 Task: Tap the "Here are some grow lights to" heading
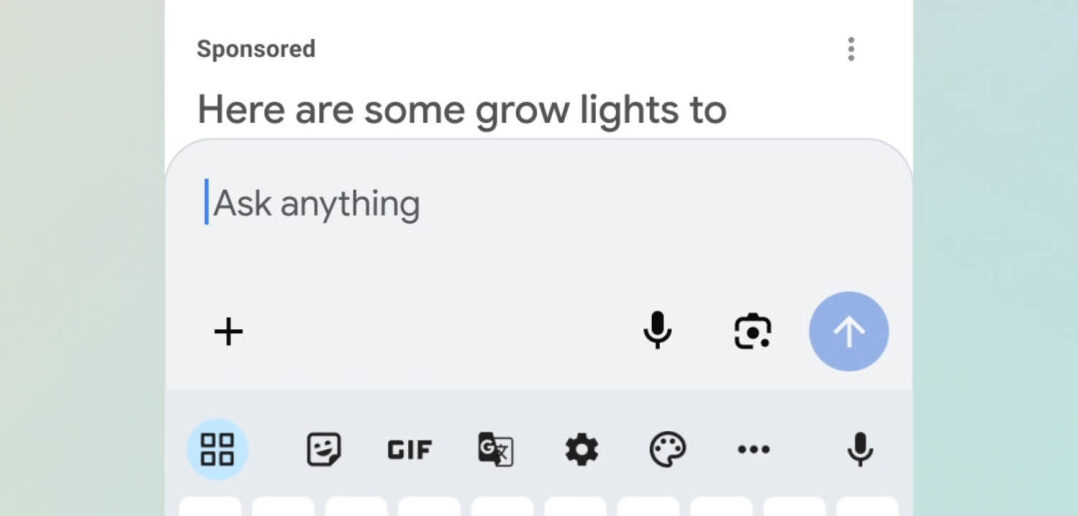click(461, 109)
